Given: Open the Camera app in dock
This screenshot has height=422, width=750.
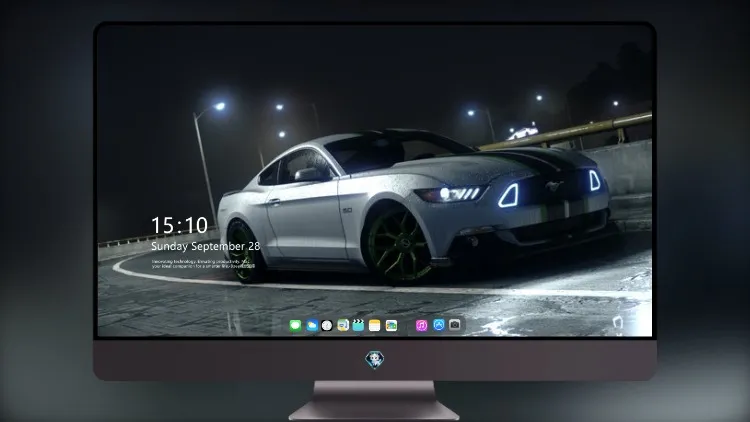Looking at the screenshot, I should [x=455, y=325].
